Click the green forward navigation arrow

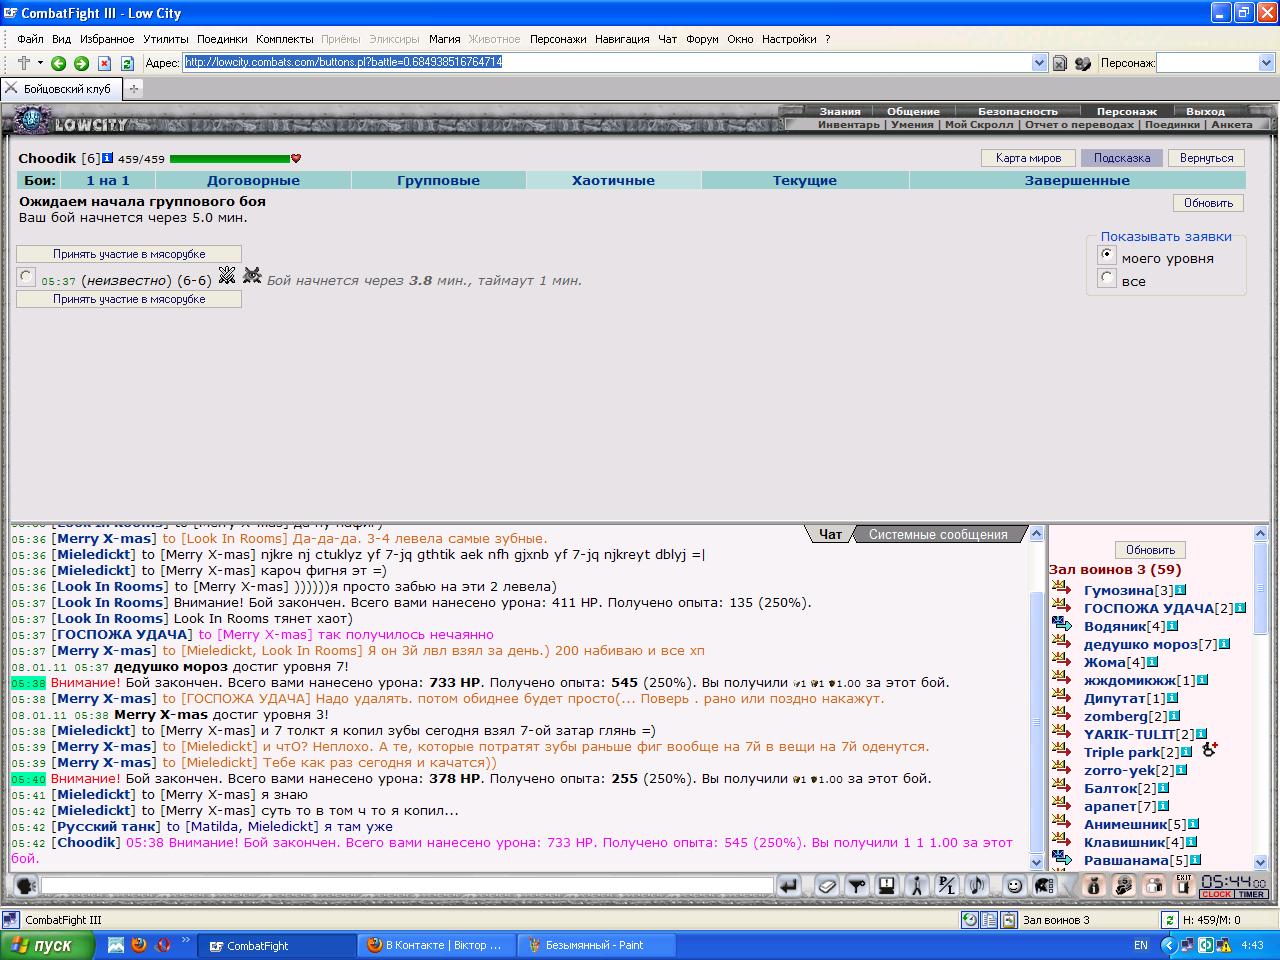[81, 63]
